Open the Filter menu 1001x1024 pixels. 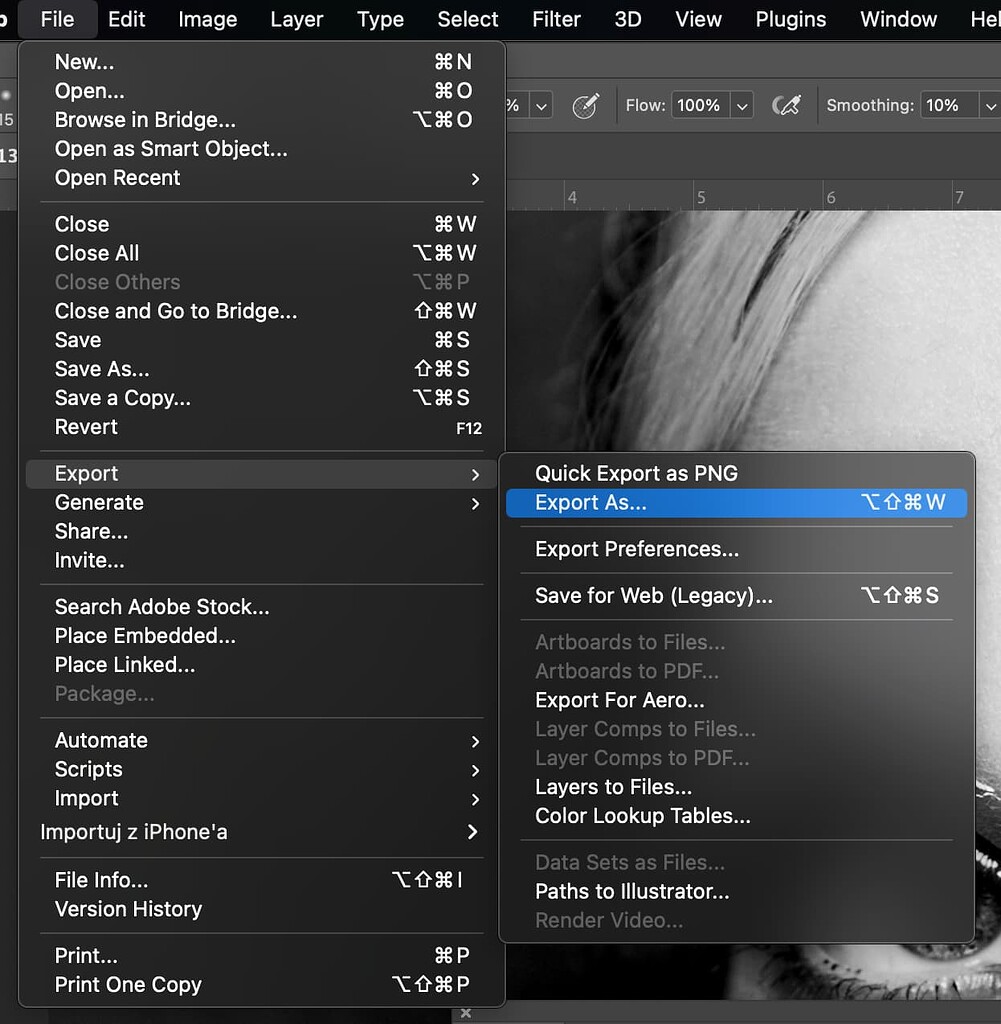[556, 19]
